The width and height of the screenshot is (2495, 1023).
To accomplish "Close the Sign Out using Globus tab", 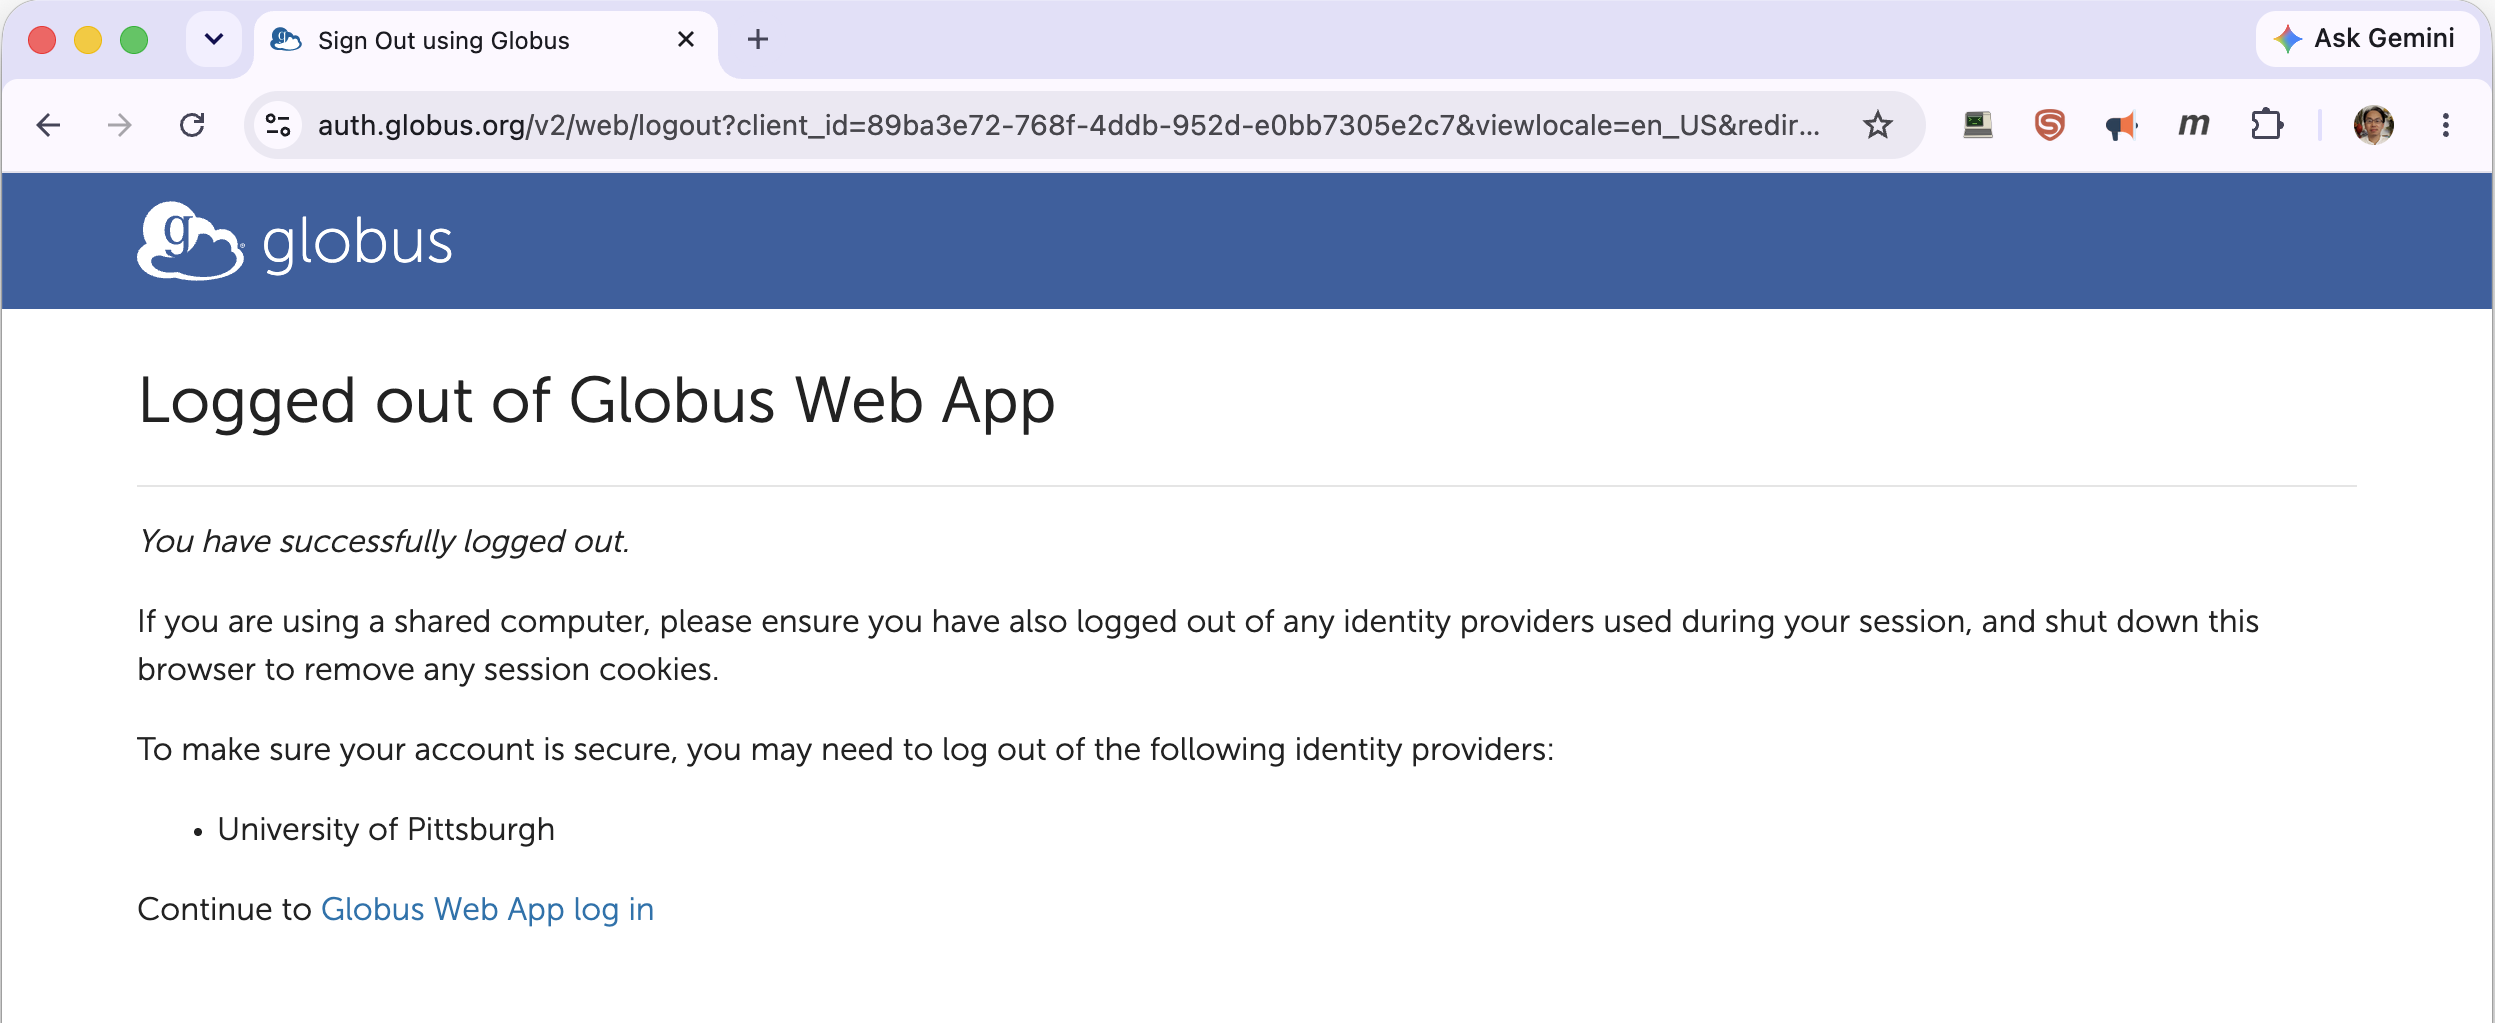I will [686, 39].
